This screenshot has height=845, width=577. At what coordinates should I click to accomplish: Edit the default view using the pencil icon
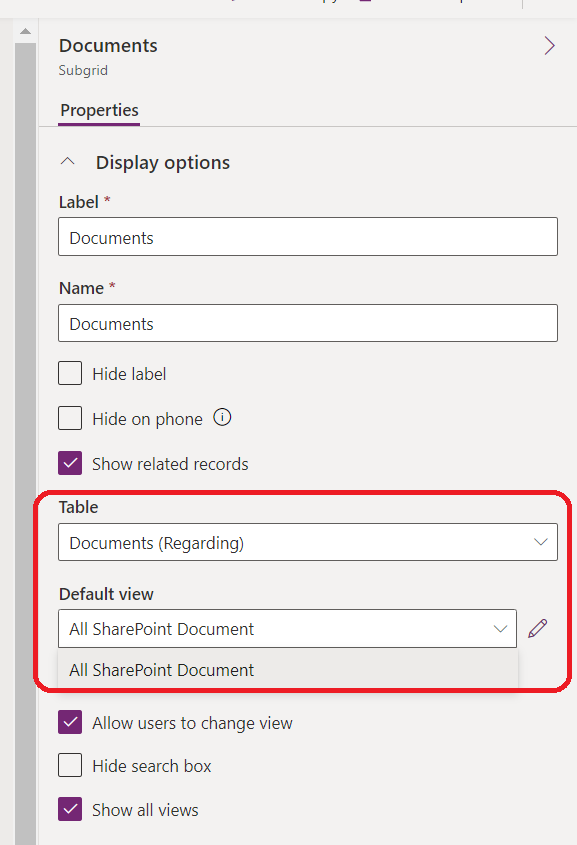coord(538,628)
